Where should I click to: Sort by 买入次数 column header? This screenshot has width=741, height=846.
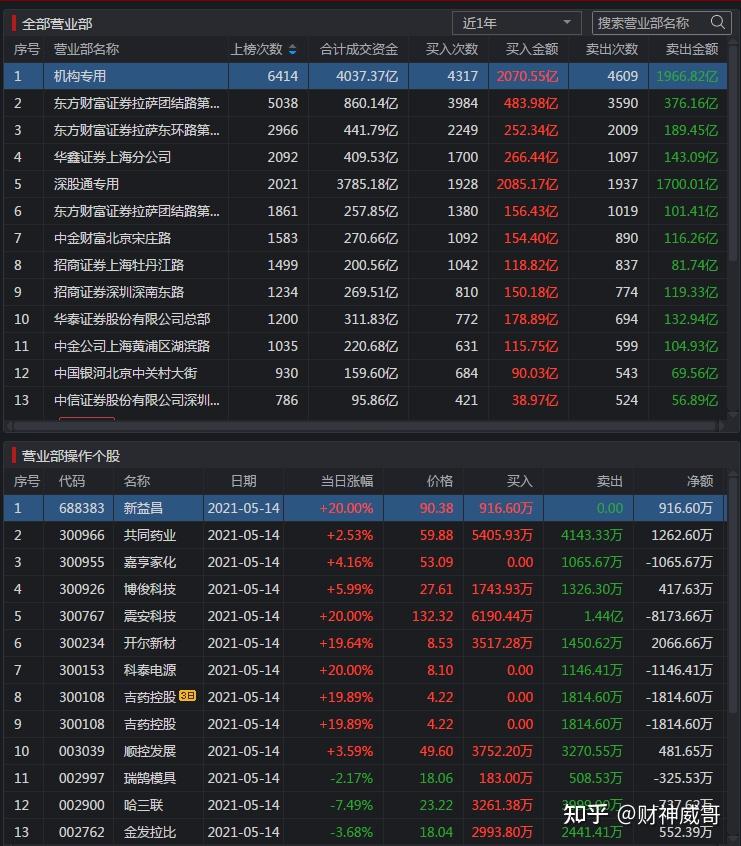(452, 50)
